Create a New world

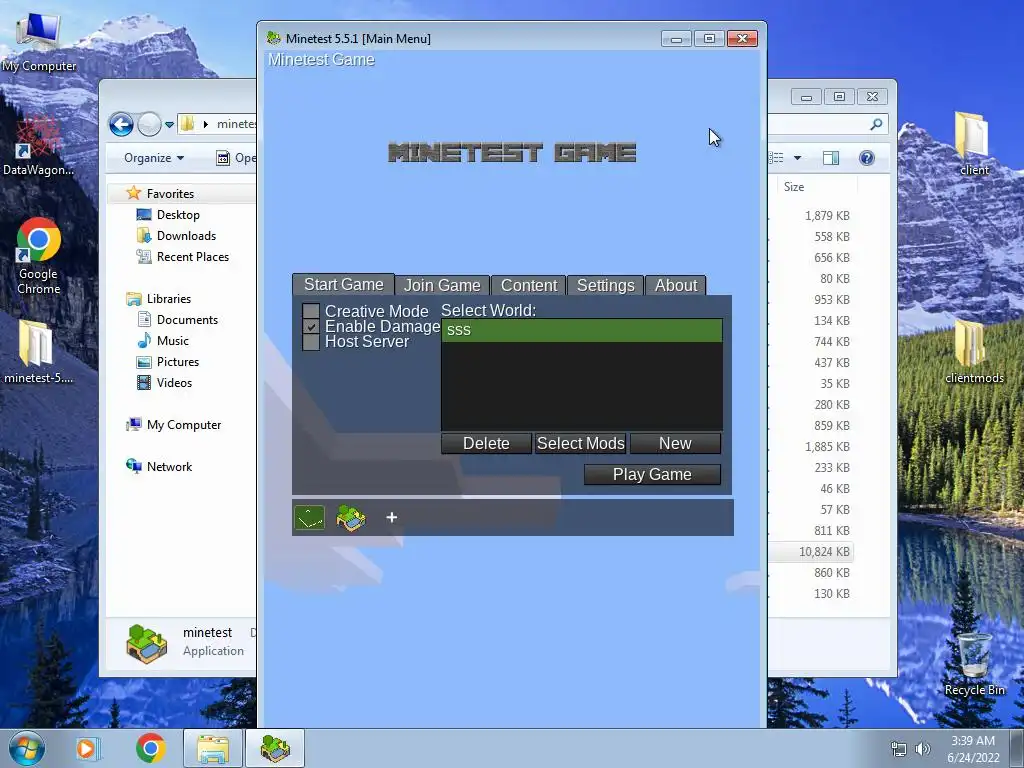pos(675,443)
